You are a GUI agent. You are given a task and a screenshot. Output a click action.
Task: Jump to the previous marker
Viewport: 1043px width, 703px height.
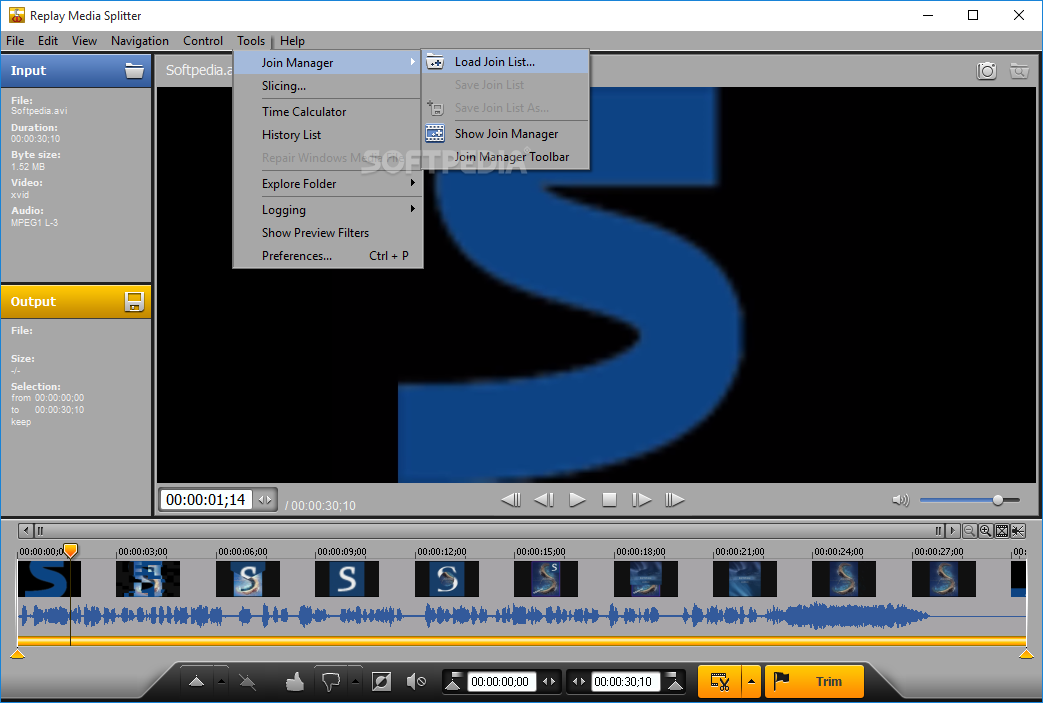[511, 499]
